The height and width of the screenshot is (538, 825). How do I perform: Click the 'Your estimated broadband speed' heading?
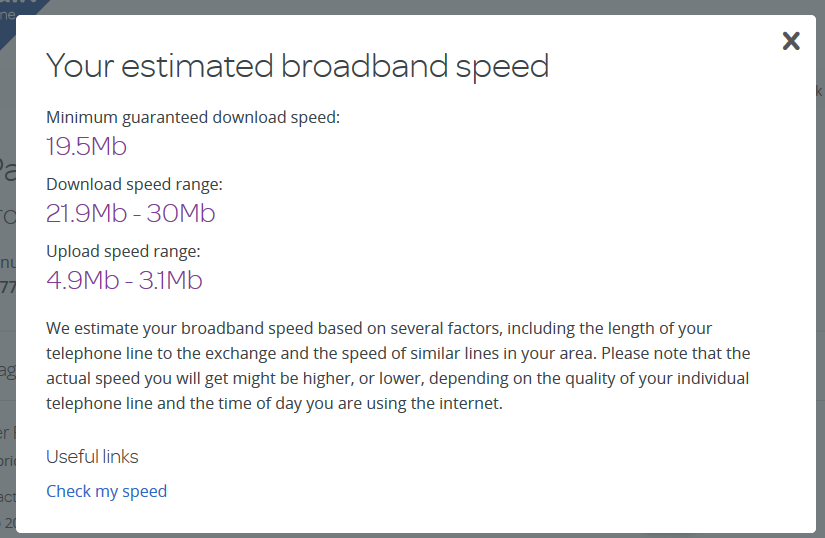pos(297,66)
